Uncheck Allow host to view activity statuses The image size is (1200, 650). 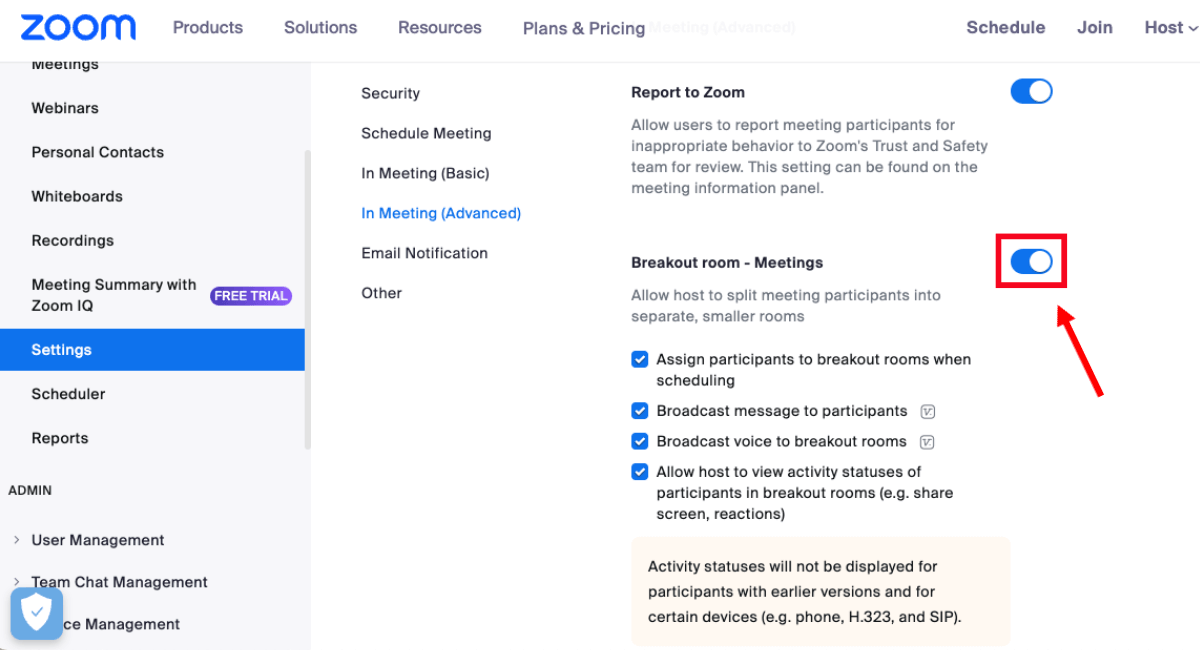point(640,471)
